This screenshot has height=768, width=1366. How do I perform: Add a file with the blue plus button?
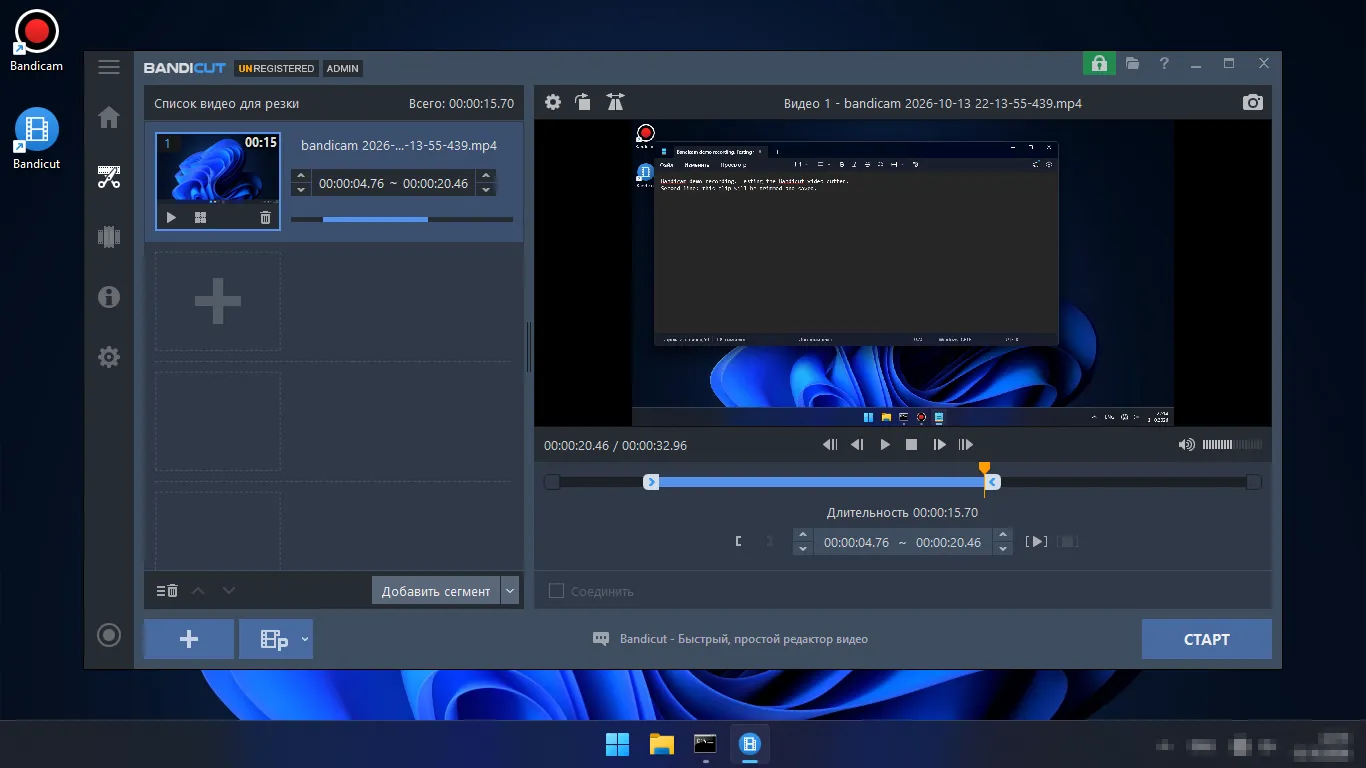pos(189,639)
